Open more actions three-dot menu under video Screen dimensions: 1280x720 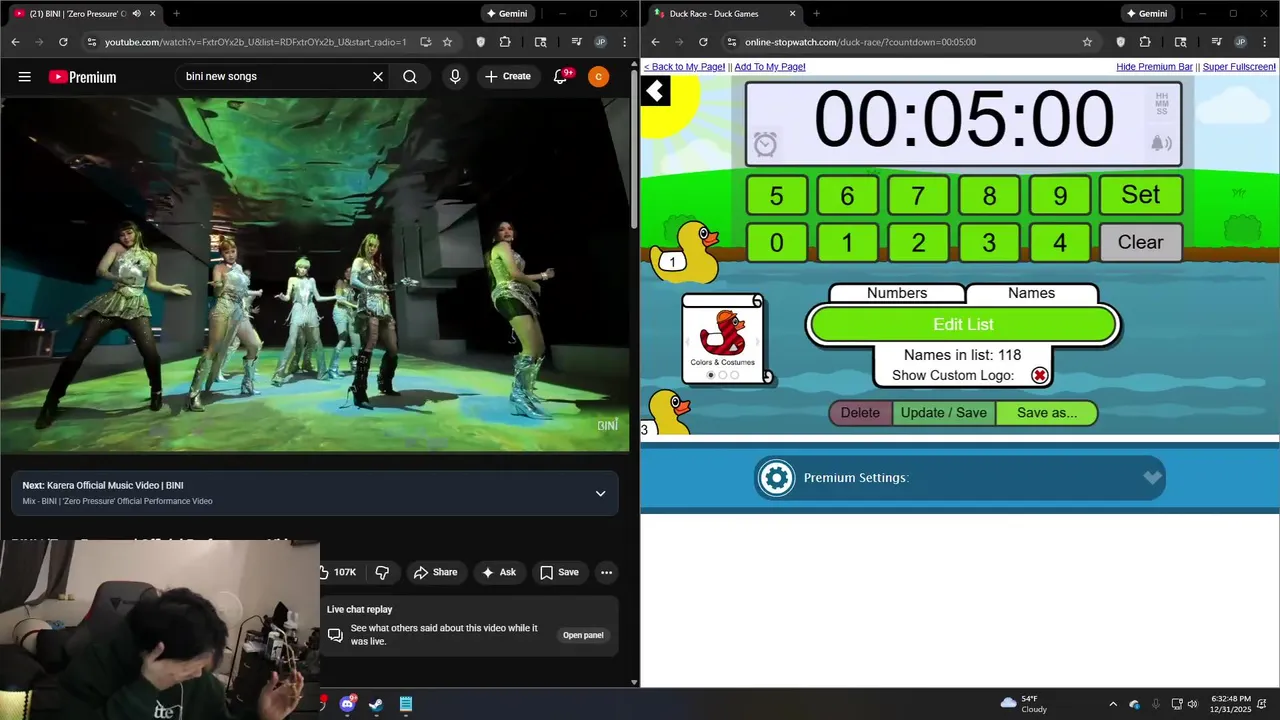click(606, 572)
